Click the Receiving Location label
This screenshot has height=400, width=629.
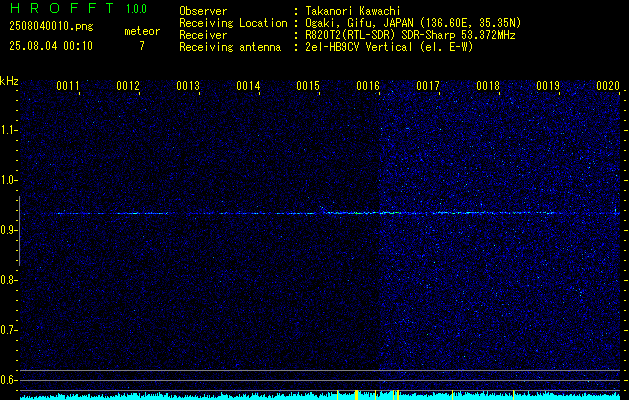click(x=233, y=23)
